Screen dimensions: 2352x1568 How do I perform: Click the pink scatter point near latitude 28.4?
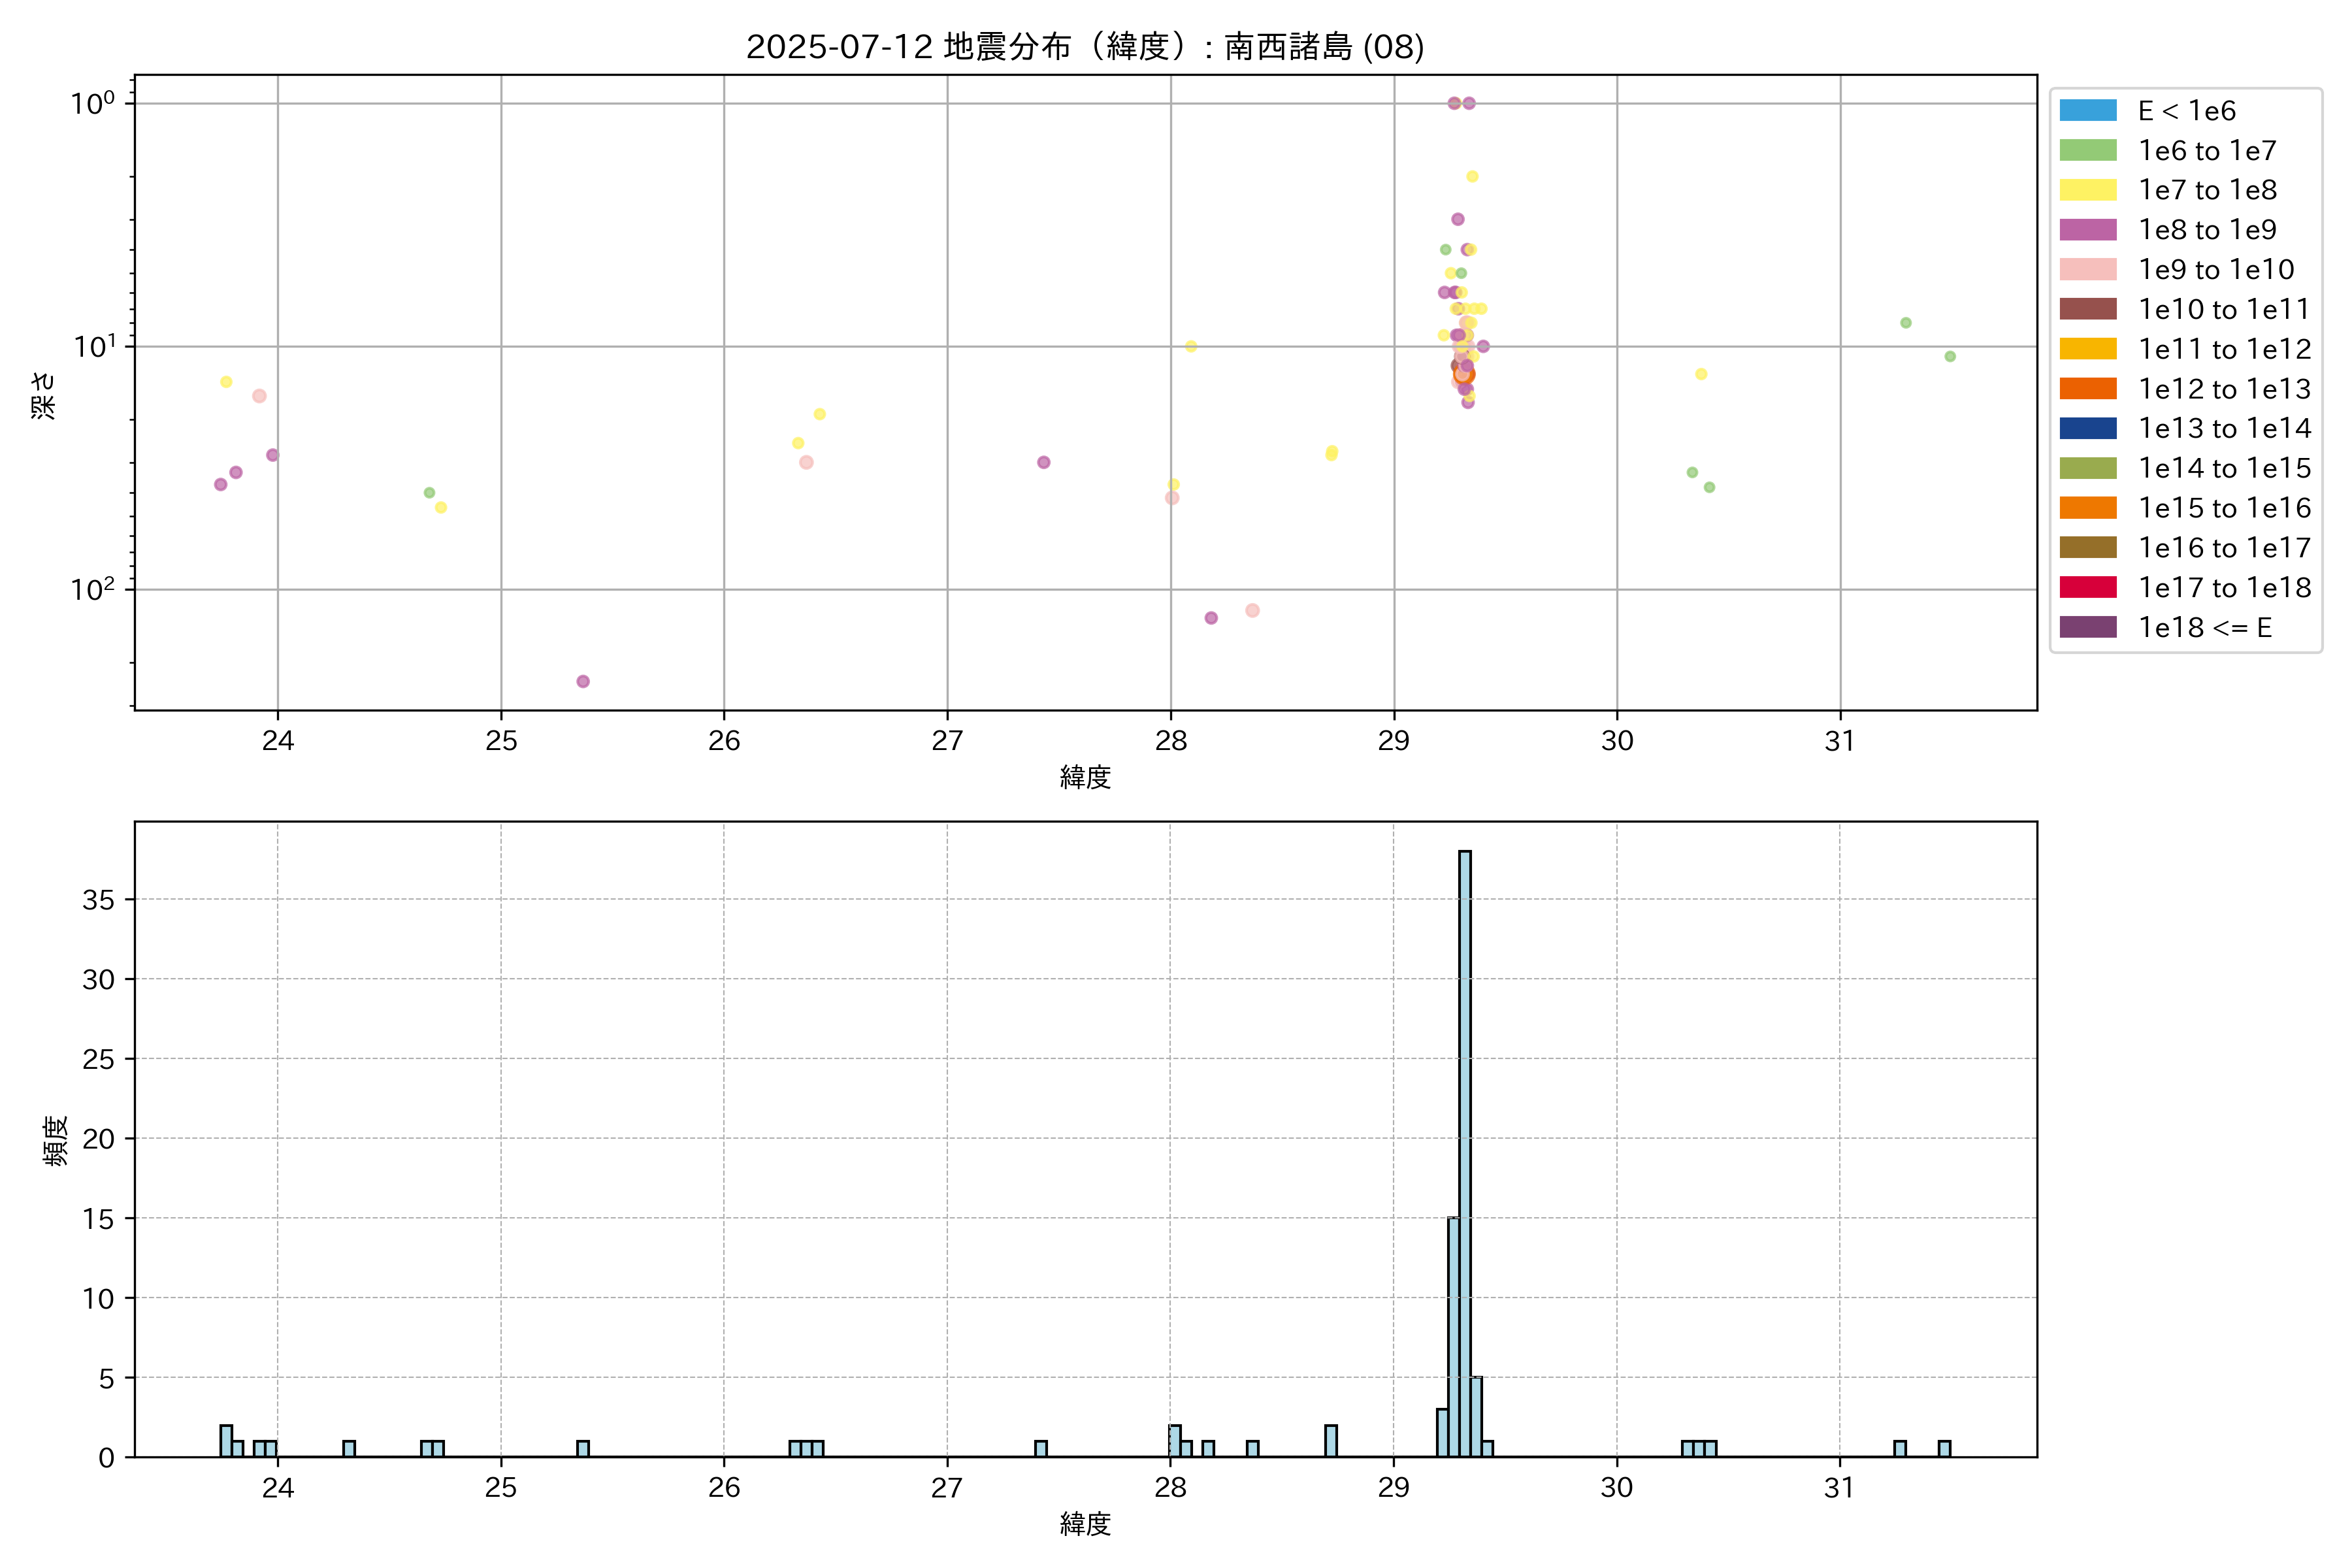tap(1252, 610)
